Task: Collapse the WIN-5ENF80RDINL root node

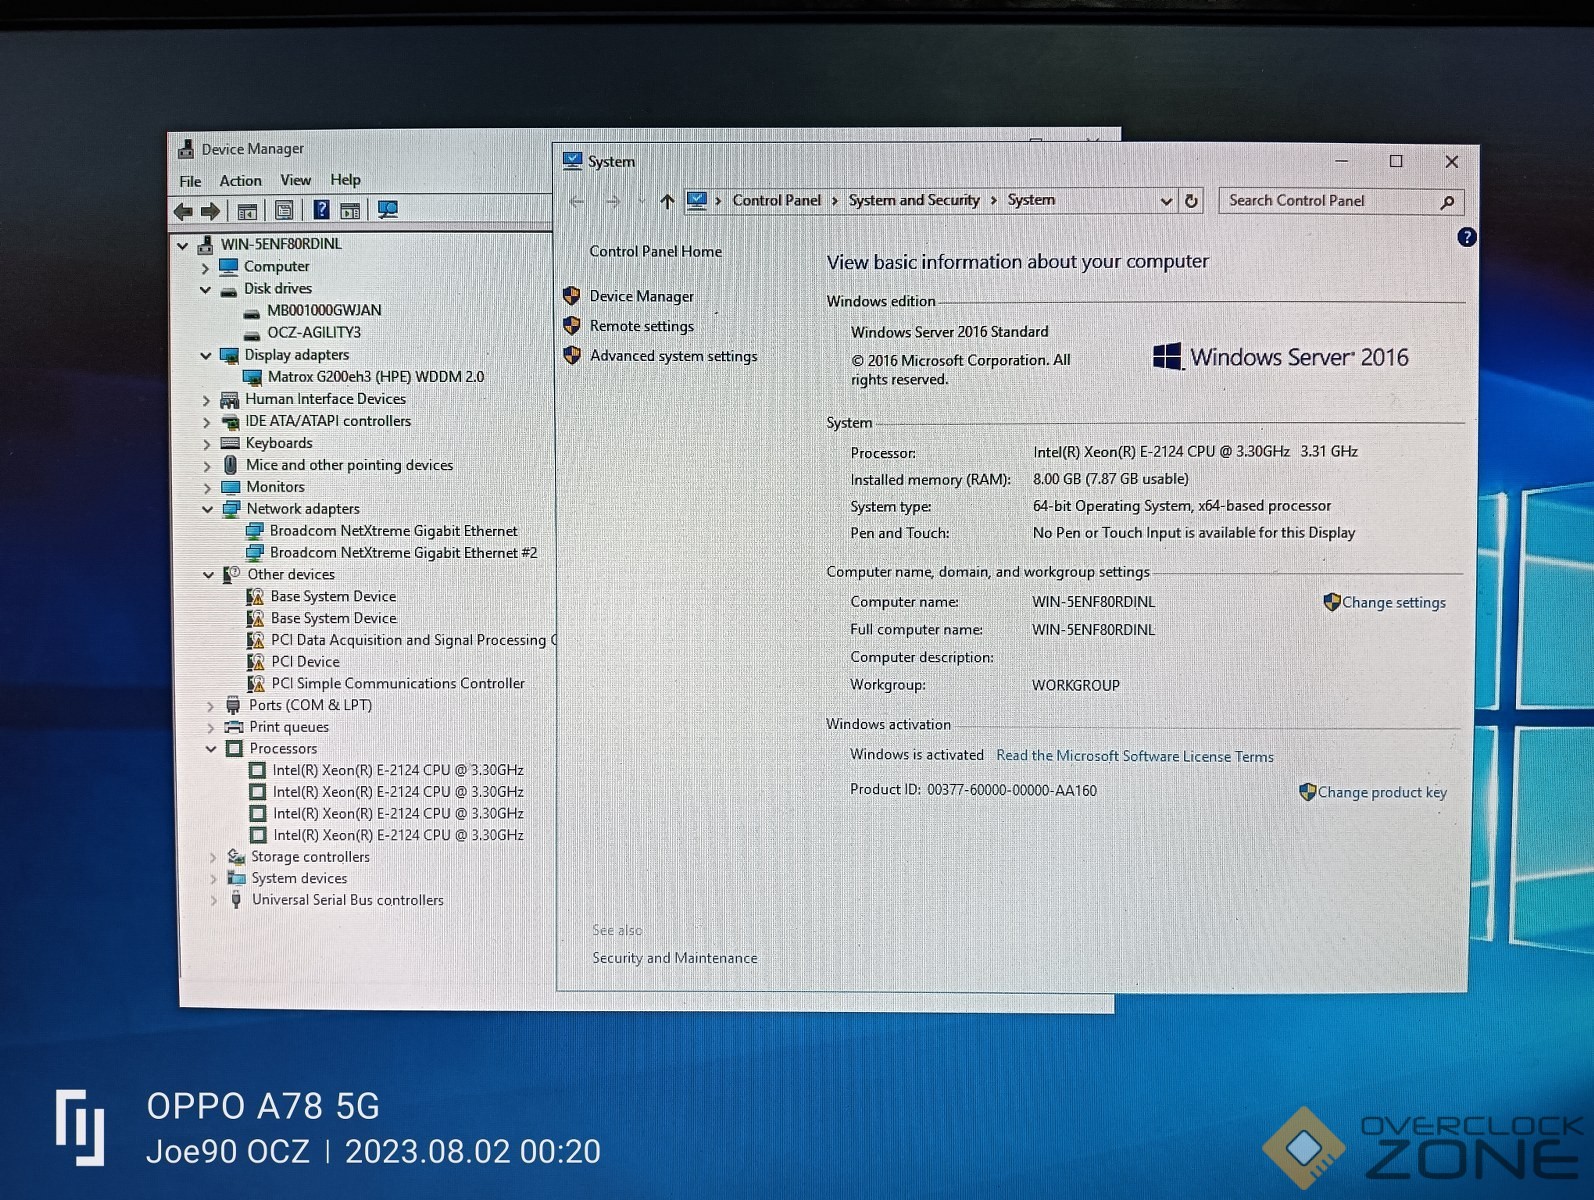Action: [x=182, y=245]
